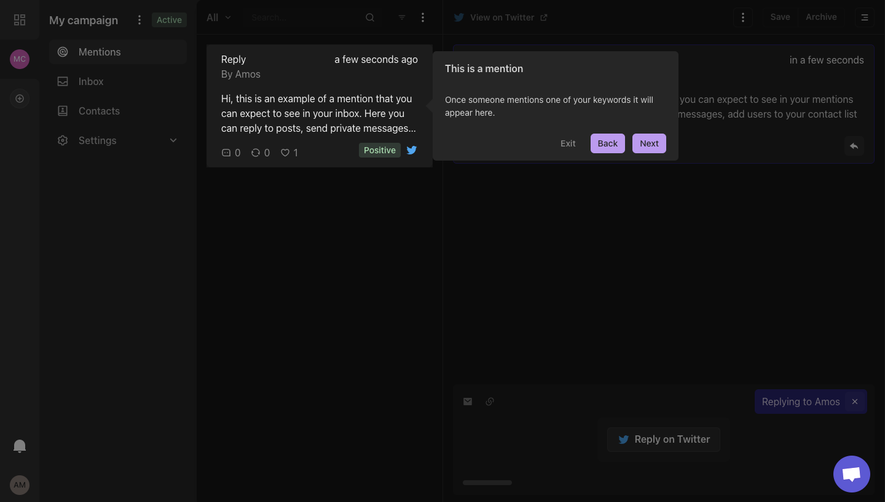Exit the onboarding tour
The image size is (885, 502).
(568, 143)
